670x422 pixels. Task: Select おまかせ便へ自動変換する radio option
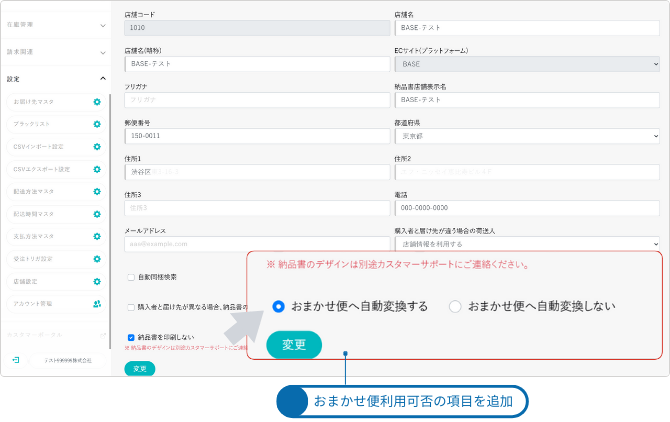tap(278, 306)
